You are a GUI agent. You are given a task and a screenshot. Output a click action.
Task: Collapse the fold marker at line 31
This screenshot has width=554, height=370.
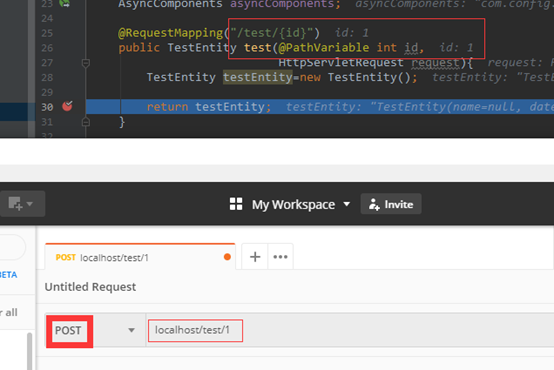coord(86,122)
